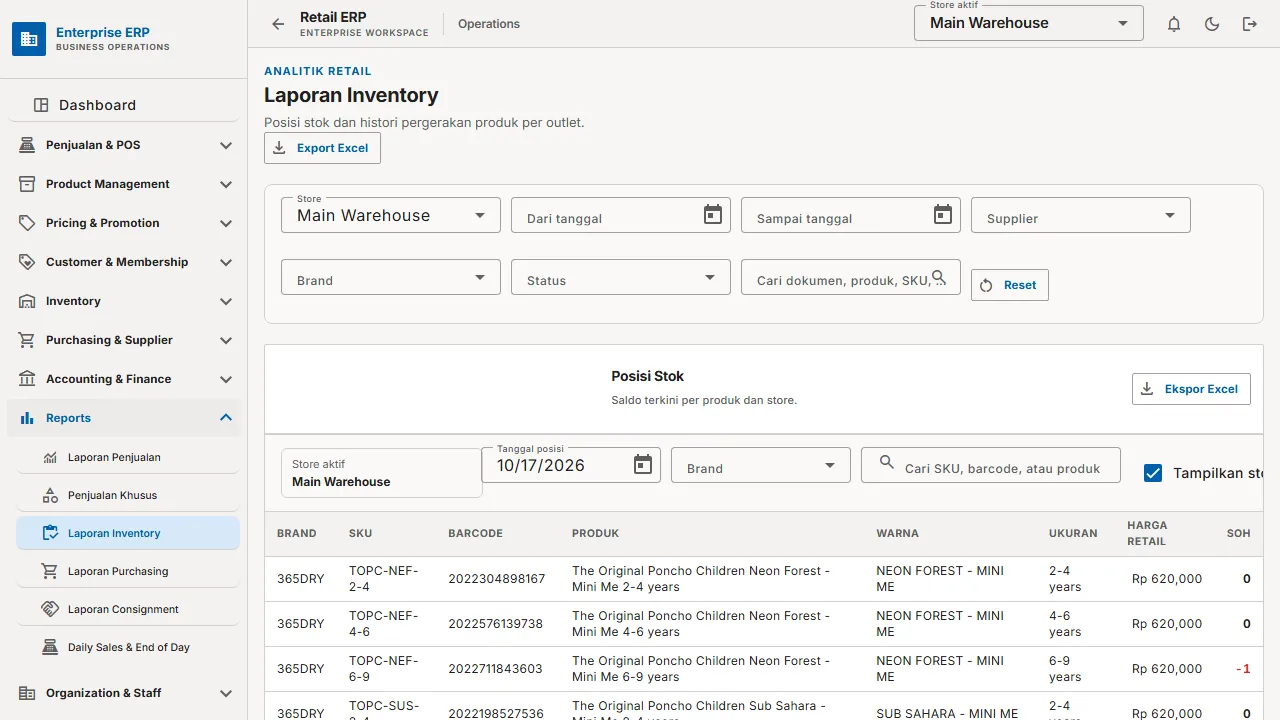1280x720 pixels.
Task: Click the Dashboard icon in sidebar
Action: (41, 105)
